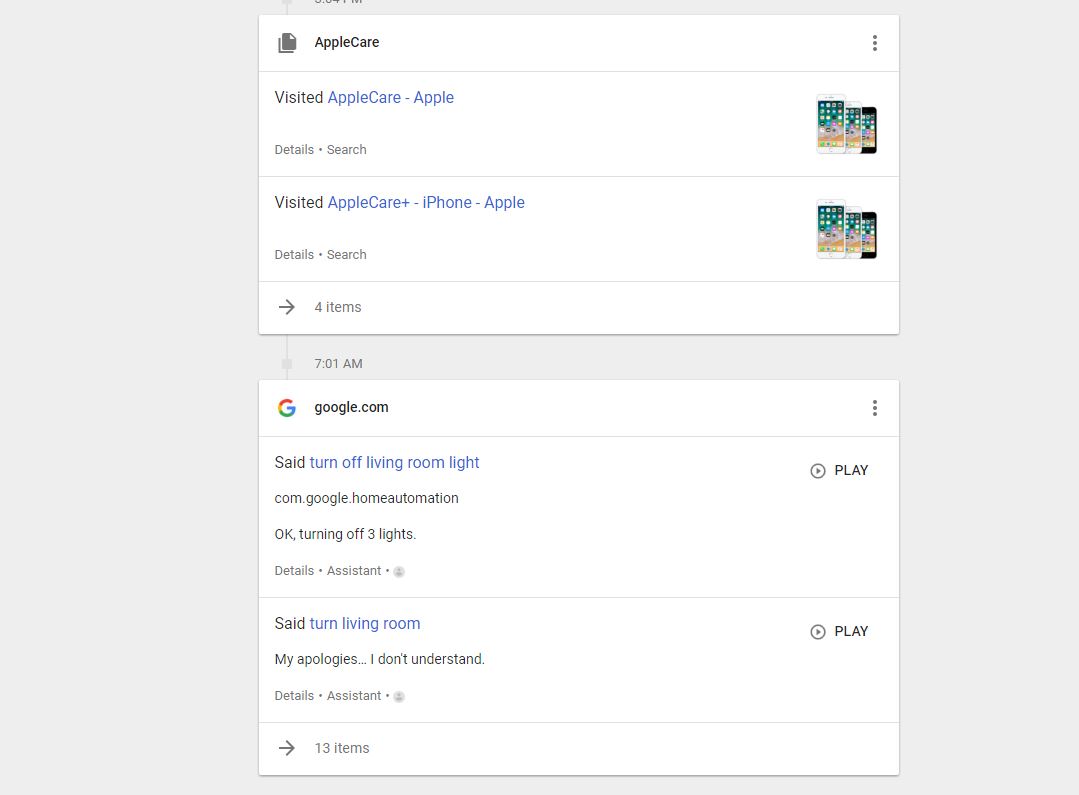
Task: Open the AppleCare card's three-dot menu
Action: tap(875, 43)
